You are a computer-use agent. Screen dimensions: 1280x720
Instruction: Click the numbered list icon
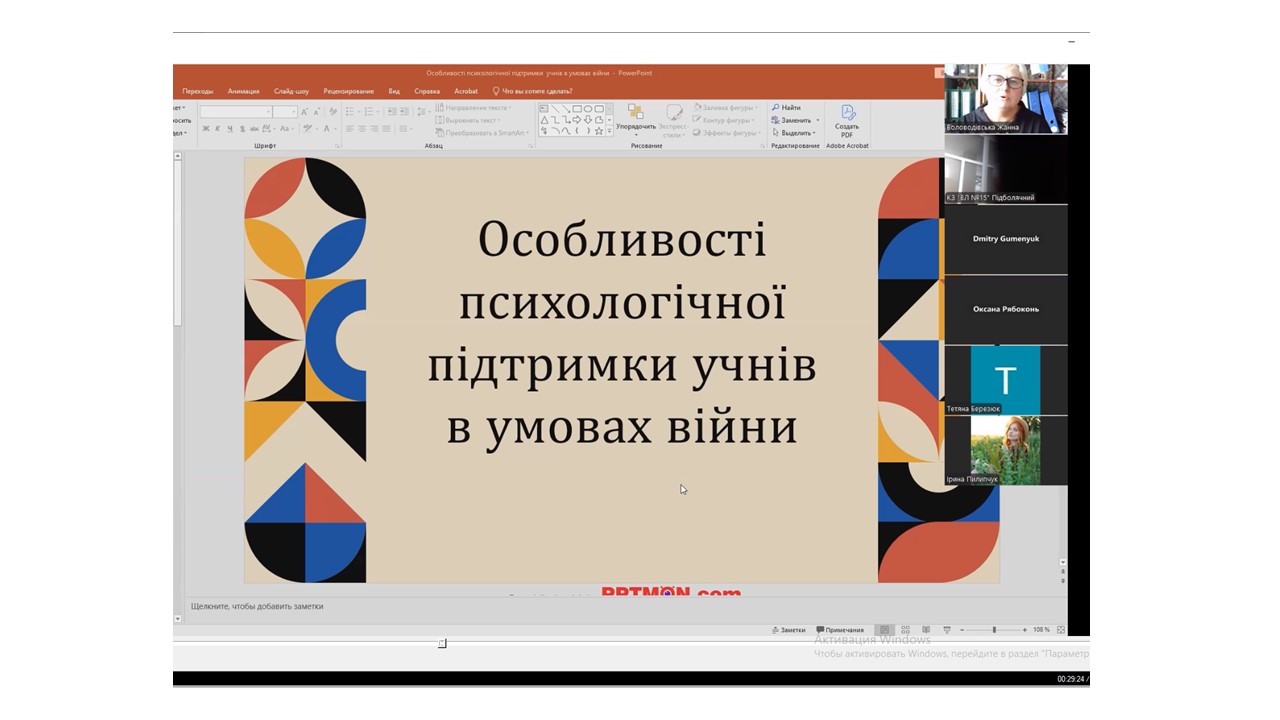coord(370,111)
